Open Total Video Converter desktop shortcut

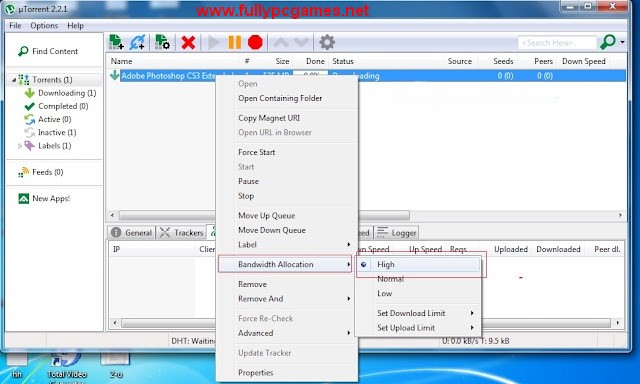66,367
